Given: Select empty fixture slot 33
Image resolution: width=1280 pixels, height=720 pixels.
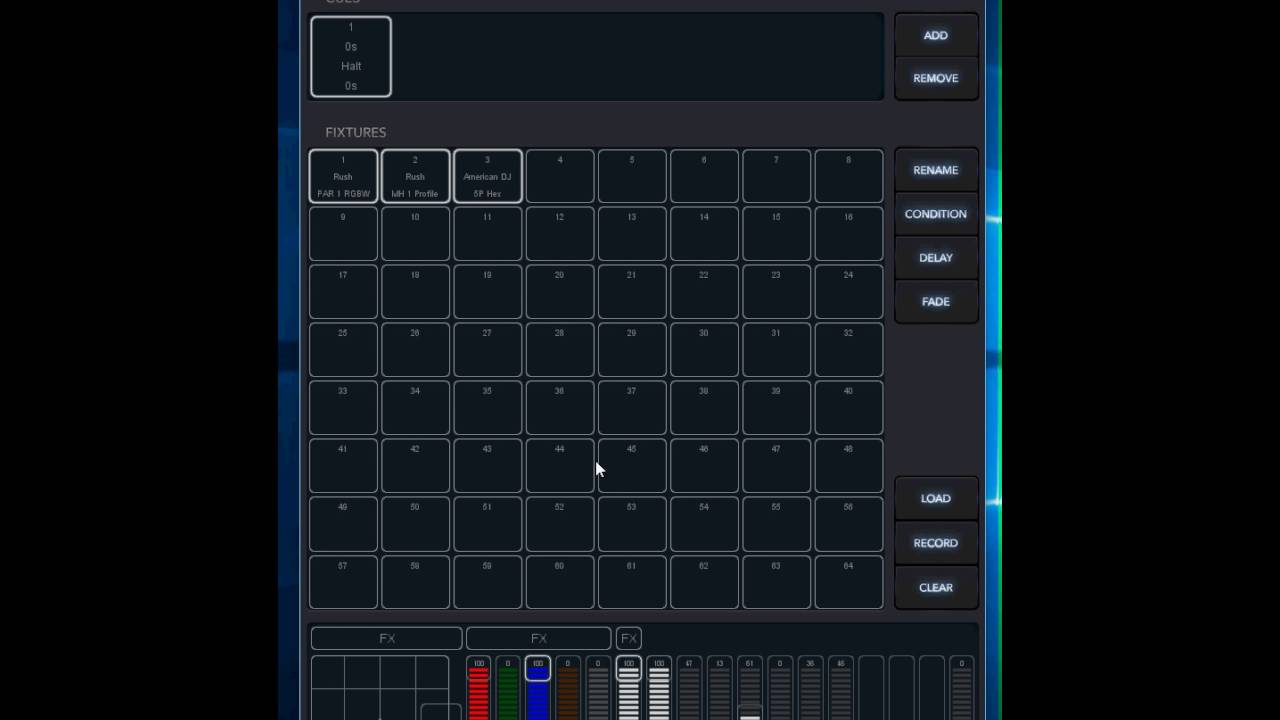Looking at the screenshot, I should click(x=343, y=408).
